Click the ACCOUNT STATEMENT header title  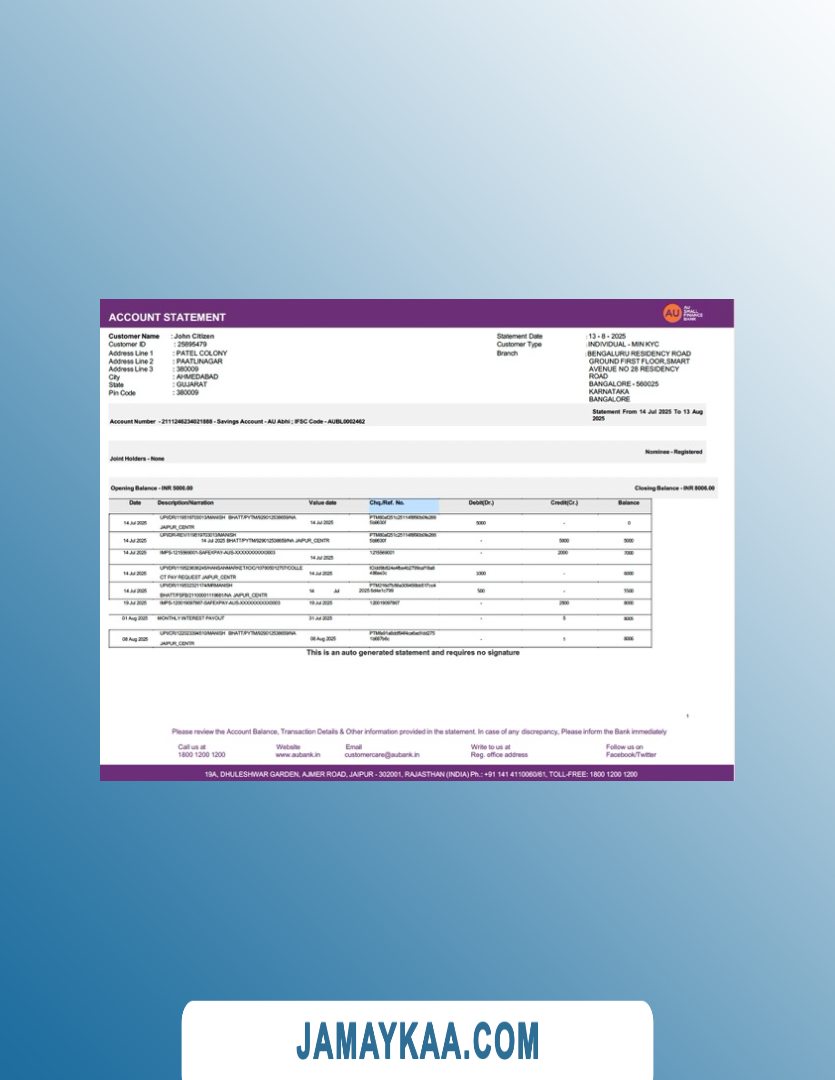(167, 318)
